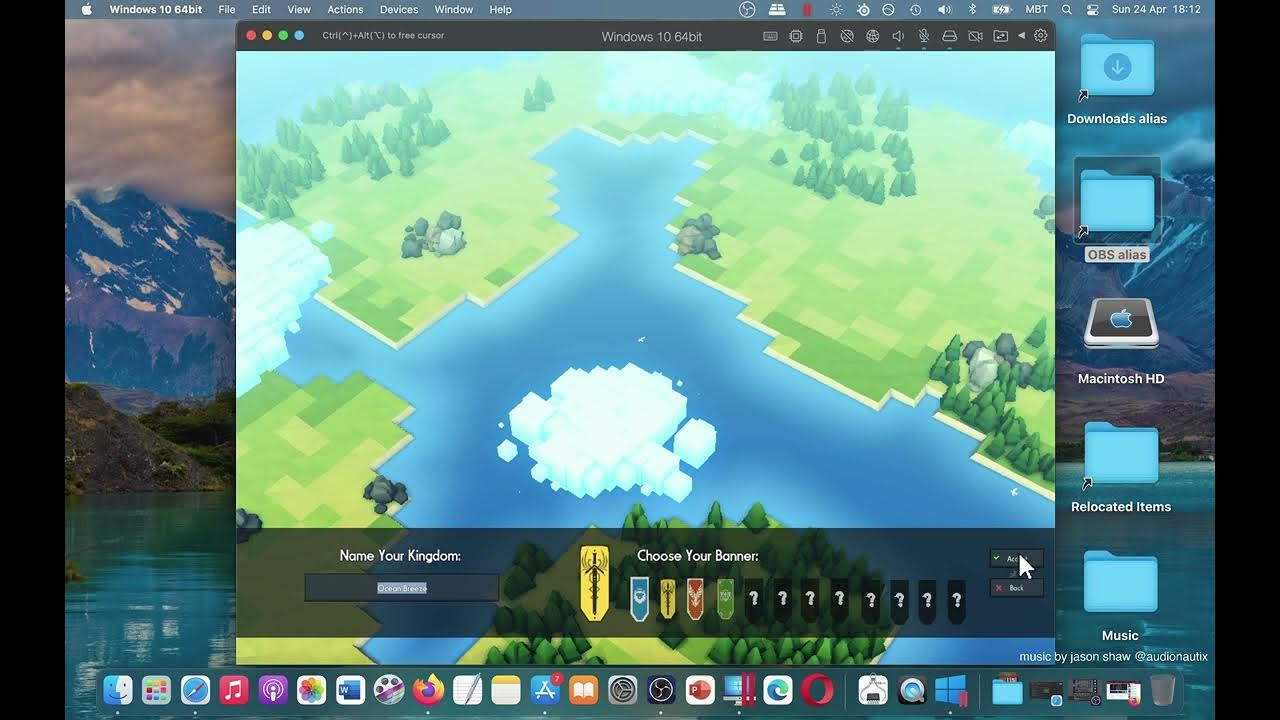This screenshot has width=1280, height=720.
Task: Open Finder from the Dock
Action: click(118, 690)
